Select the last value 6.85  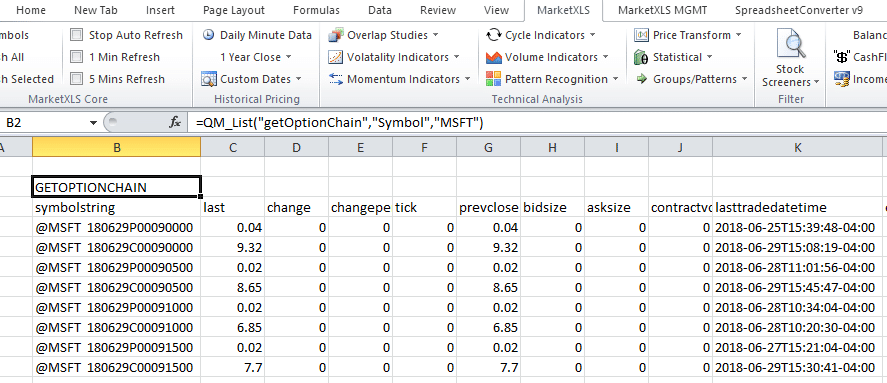click(x=232, y=327)
